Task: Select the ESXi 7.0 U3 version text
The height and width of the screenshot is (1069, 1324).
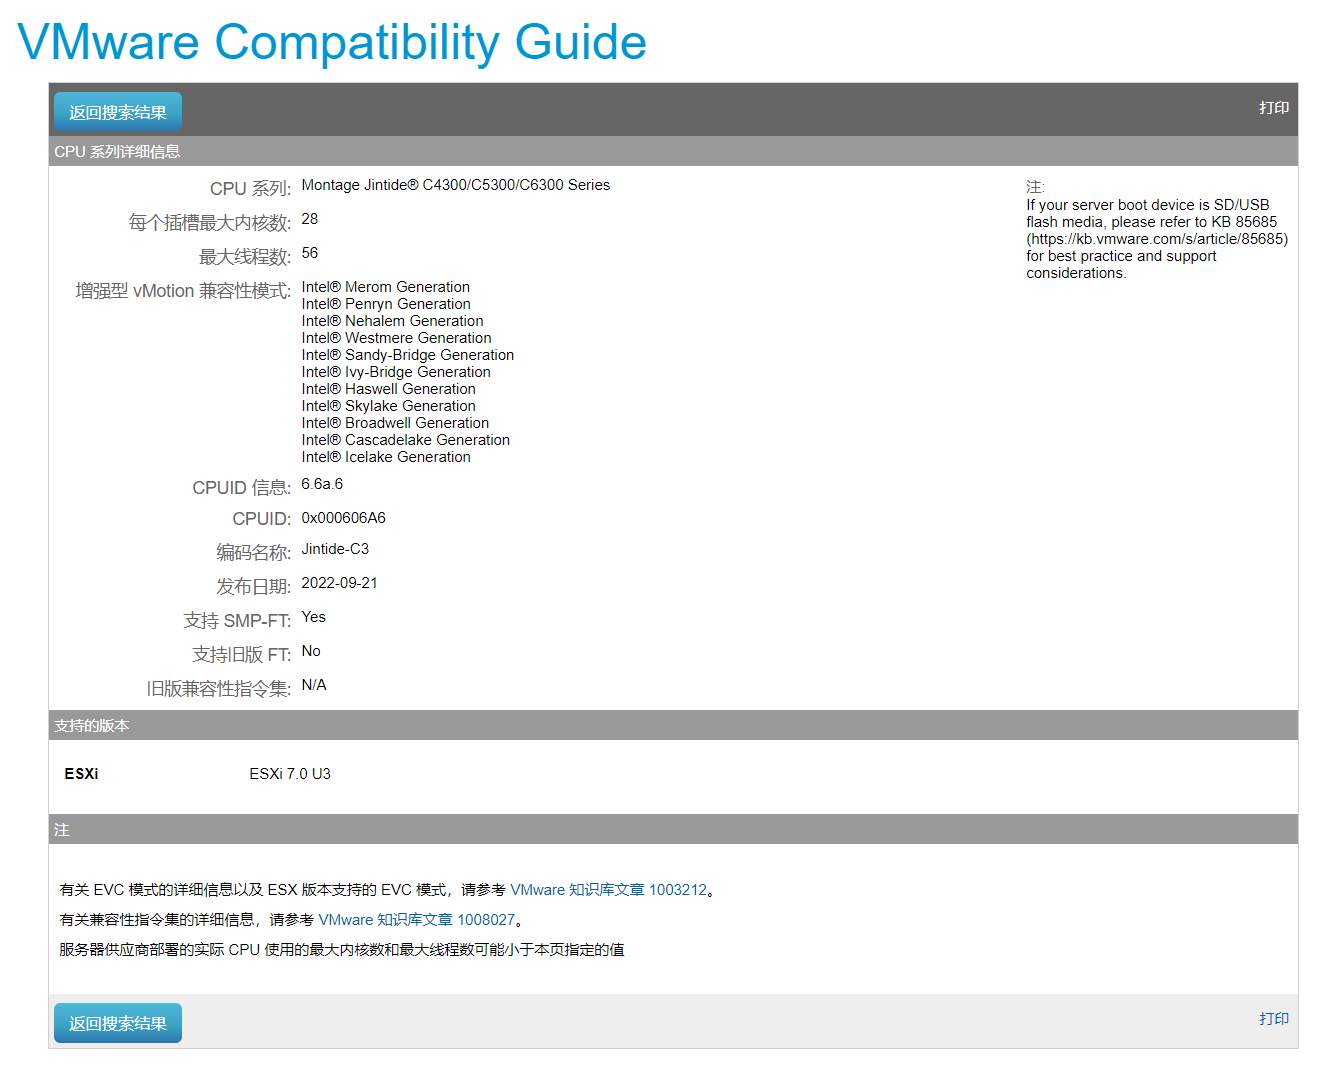Action: click(x=290, y=774)
